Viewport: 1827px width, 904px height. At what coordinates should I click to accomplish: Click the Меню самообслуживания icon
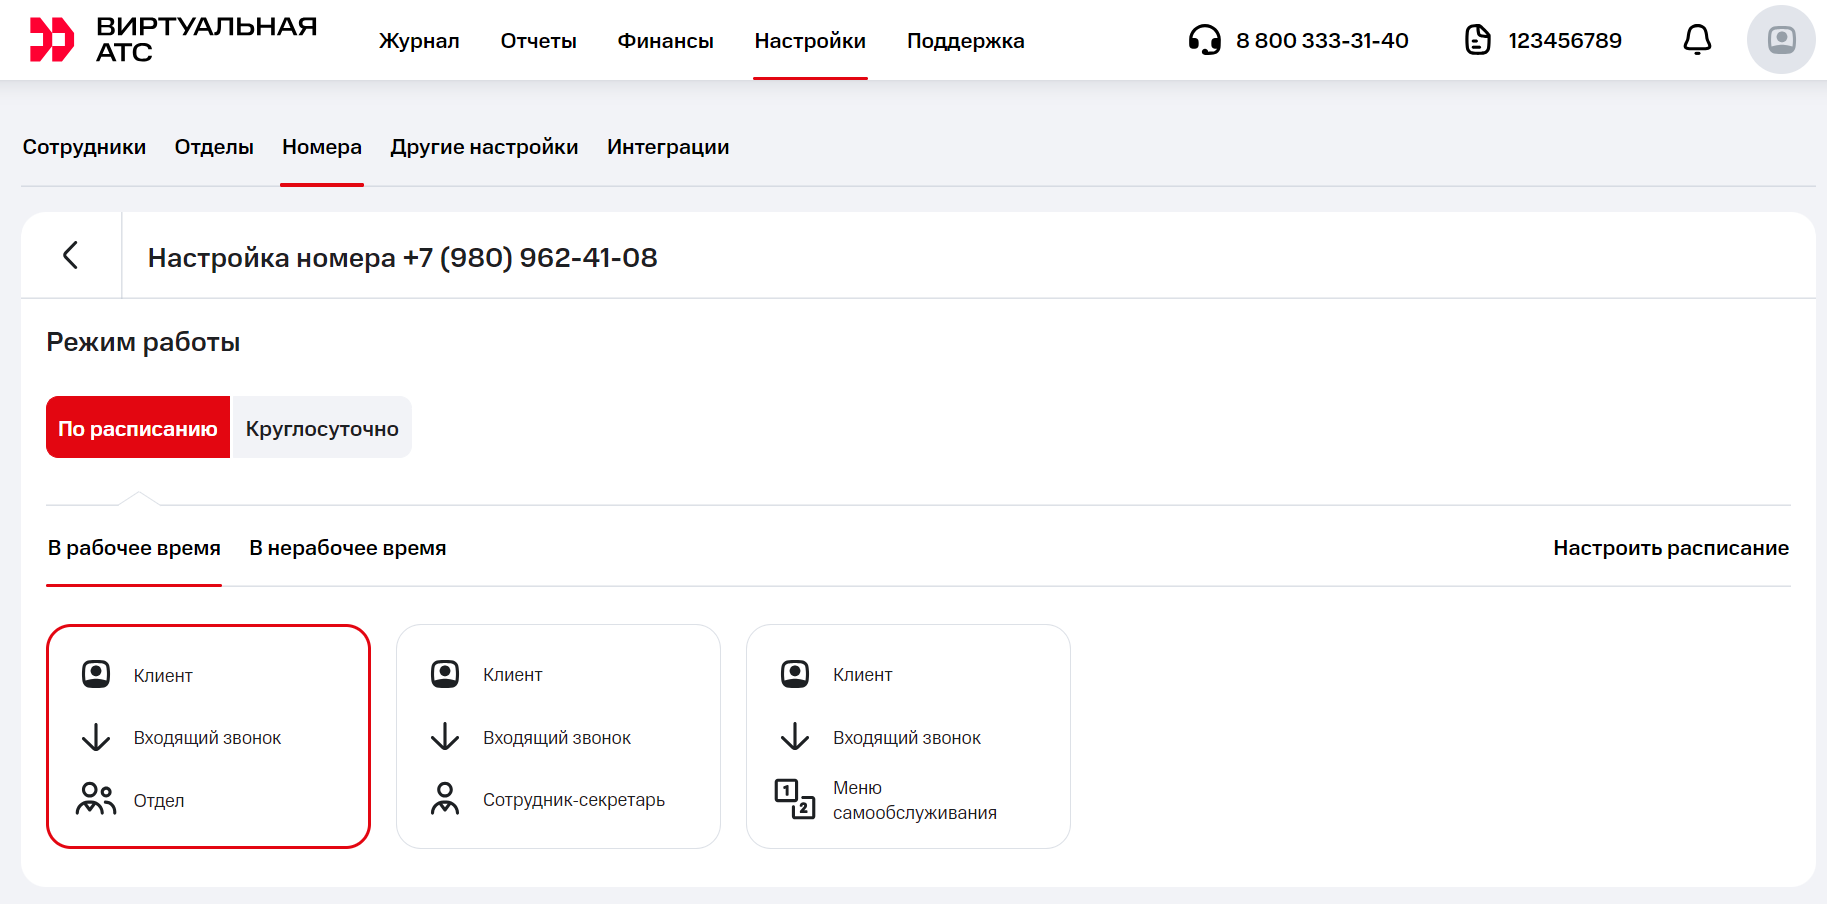[795, 799]
